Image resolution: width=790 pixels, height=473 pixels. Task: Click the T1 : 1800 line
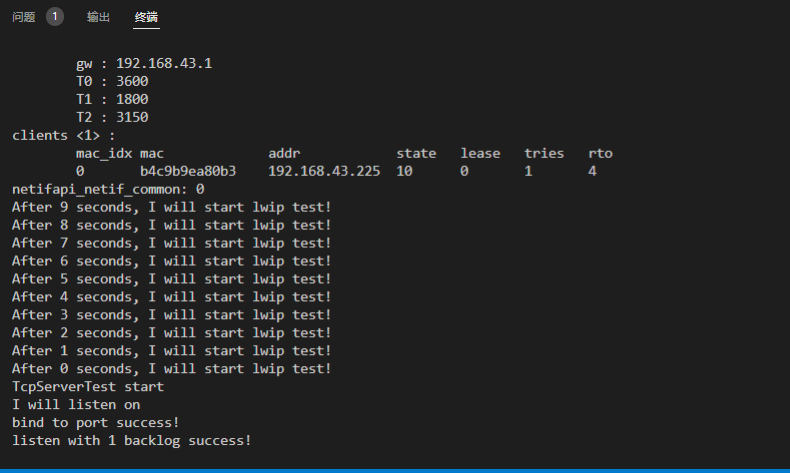pyautogui.click(x=112, y=99)
